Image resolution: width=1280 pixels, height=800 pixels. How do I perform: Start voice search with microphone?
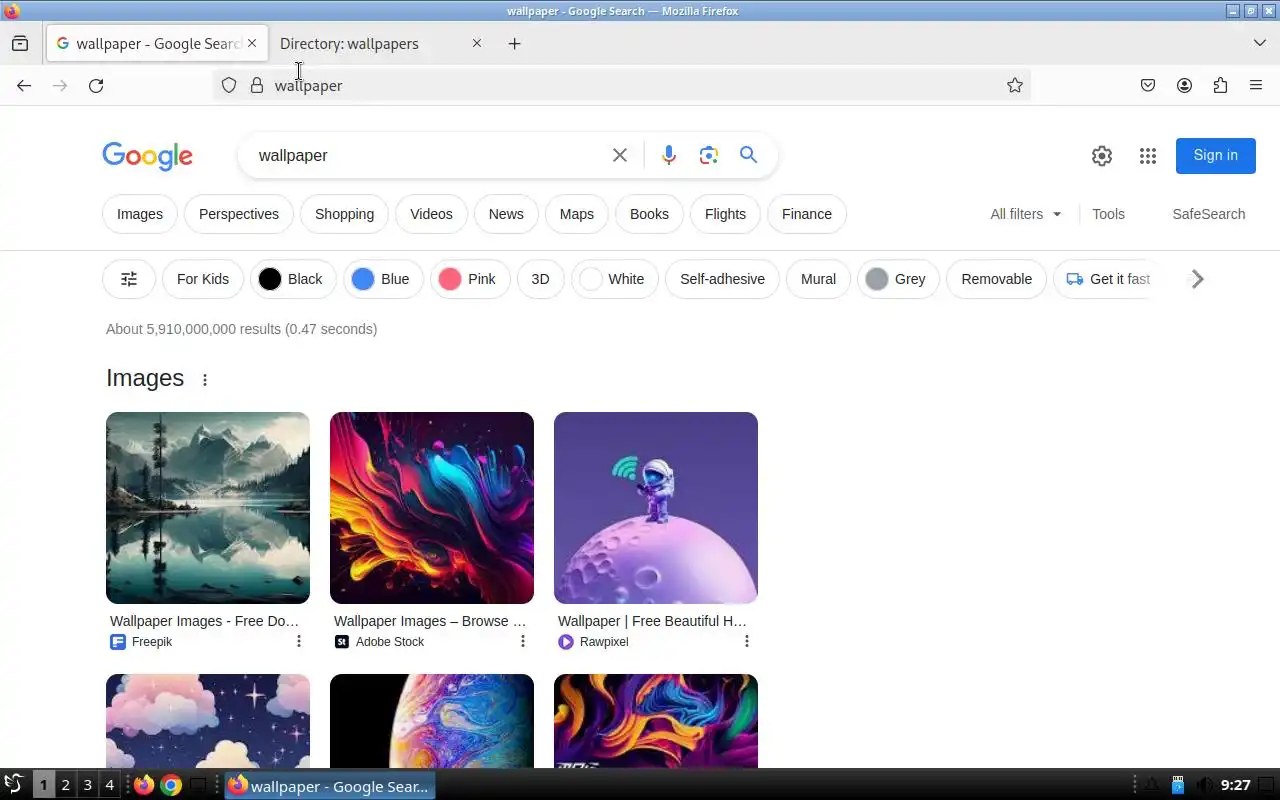click(x=669, y=155)
